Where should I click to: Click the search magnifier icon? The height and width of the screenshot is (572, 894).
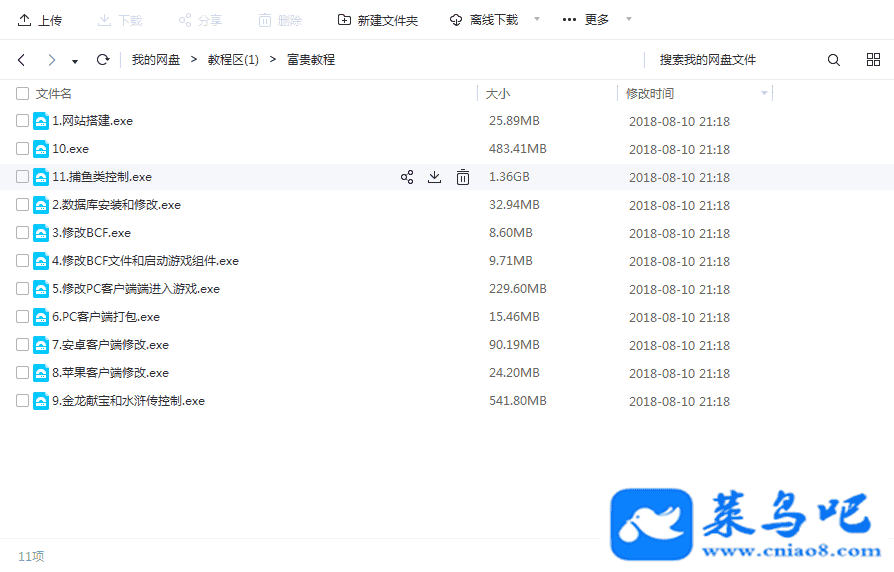coord(834,60)
